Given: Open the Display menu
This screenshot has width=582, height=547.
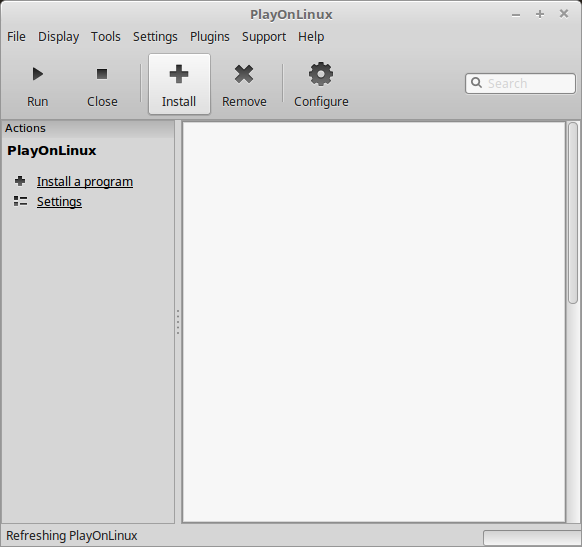Looking at the screenshot, I should pyautogui.click(x=59, y=37).
